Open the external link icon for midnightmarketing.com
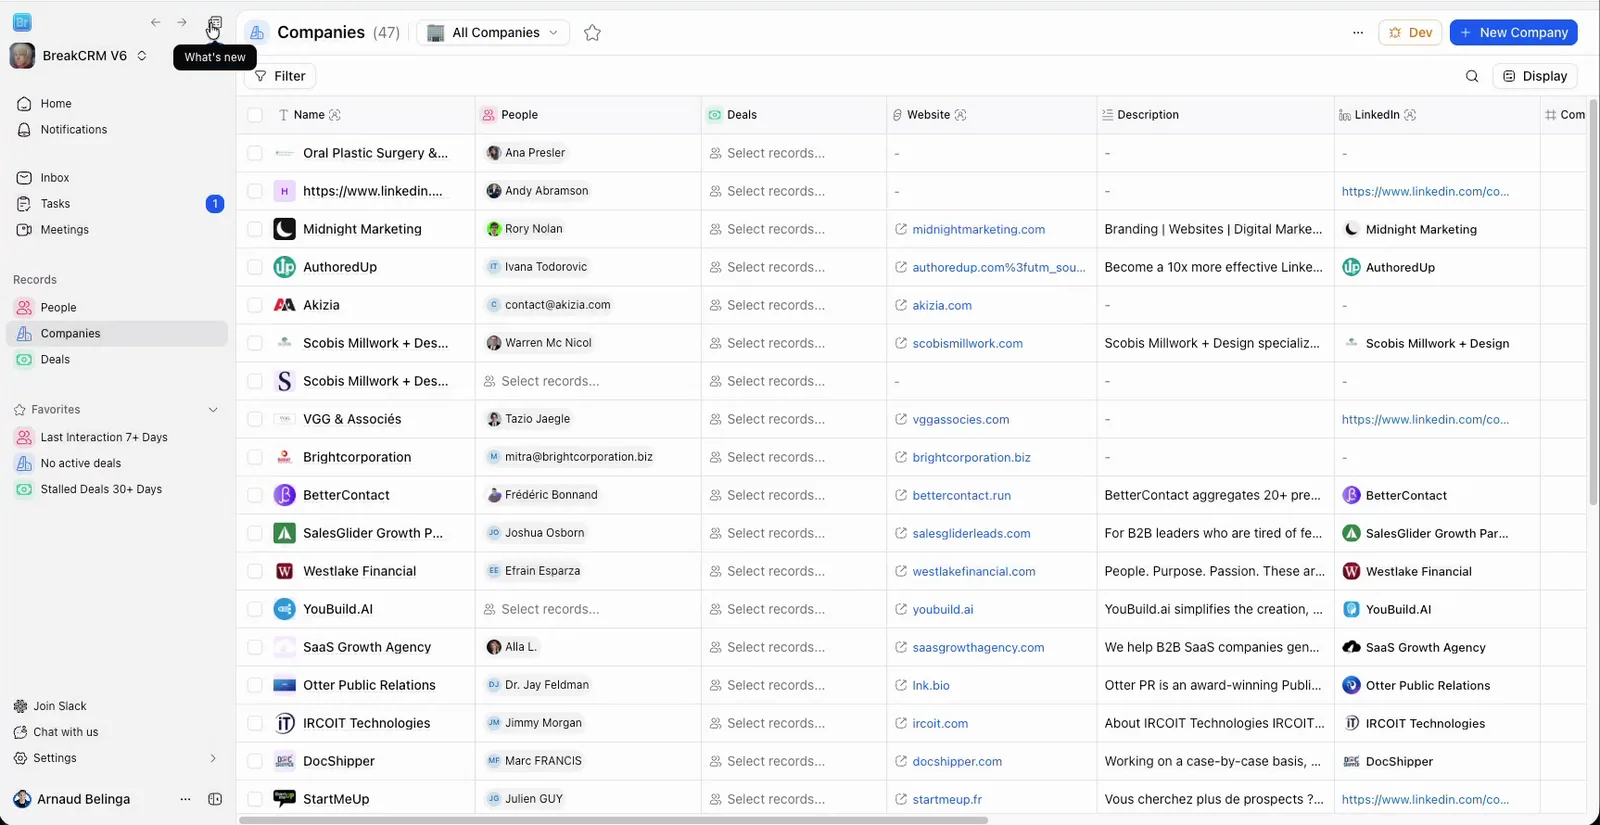The width and height of the screenshot is (1600, 825). tap(901, 229)
